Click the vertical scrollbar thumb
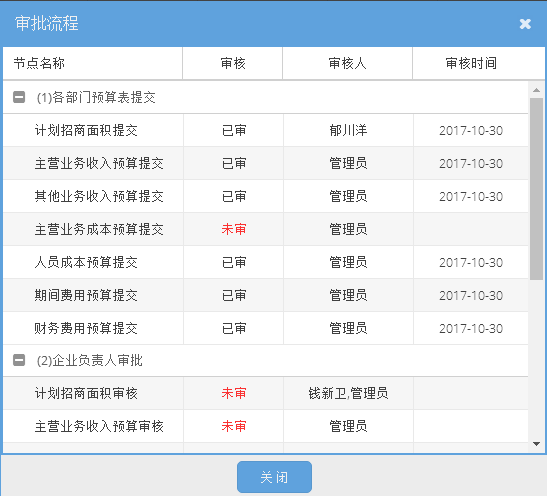This screenshot has height=496, width=547. pos(537,189)
